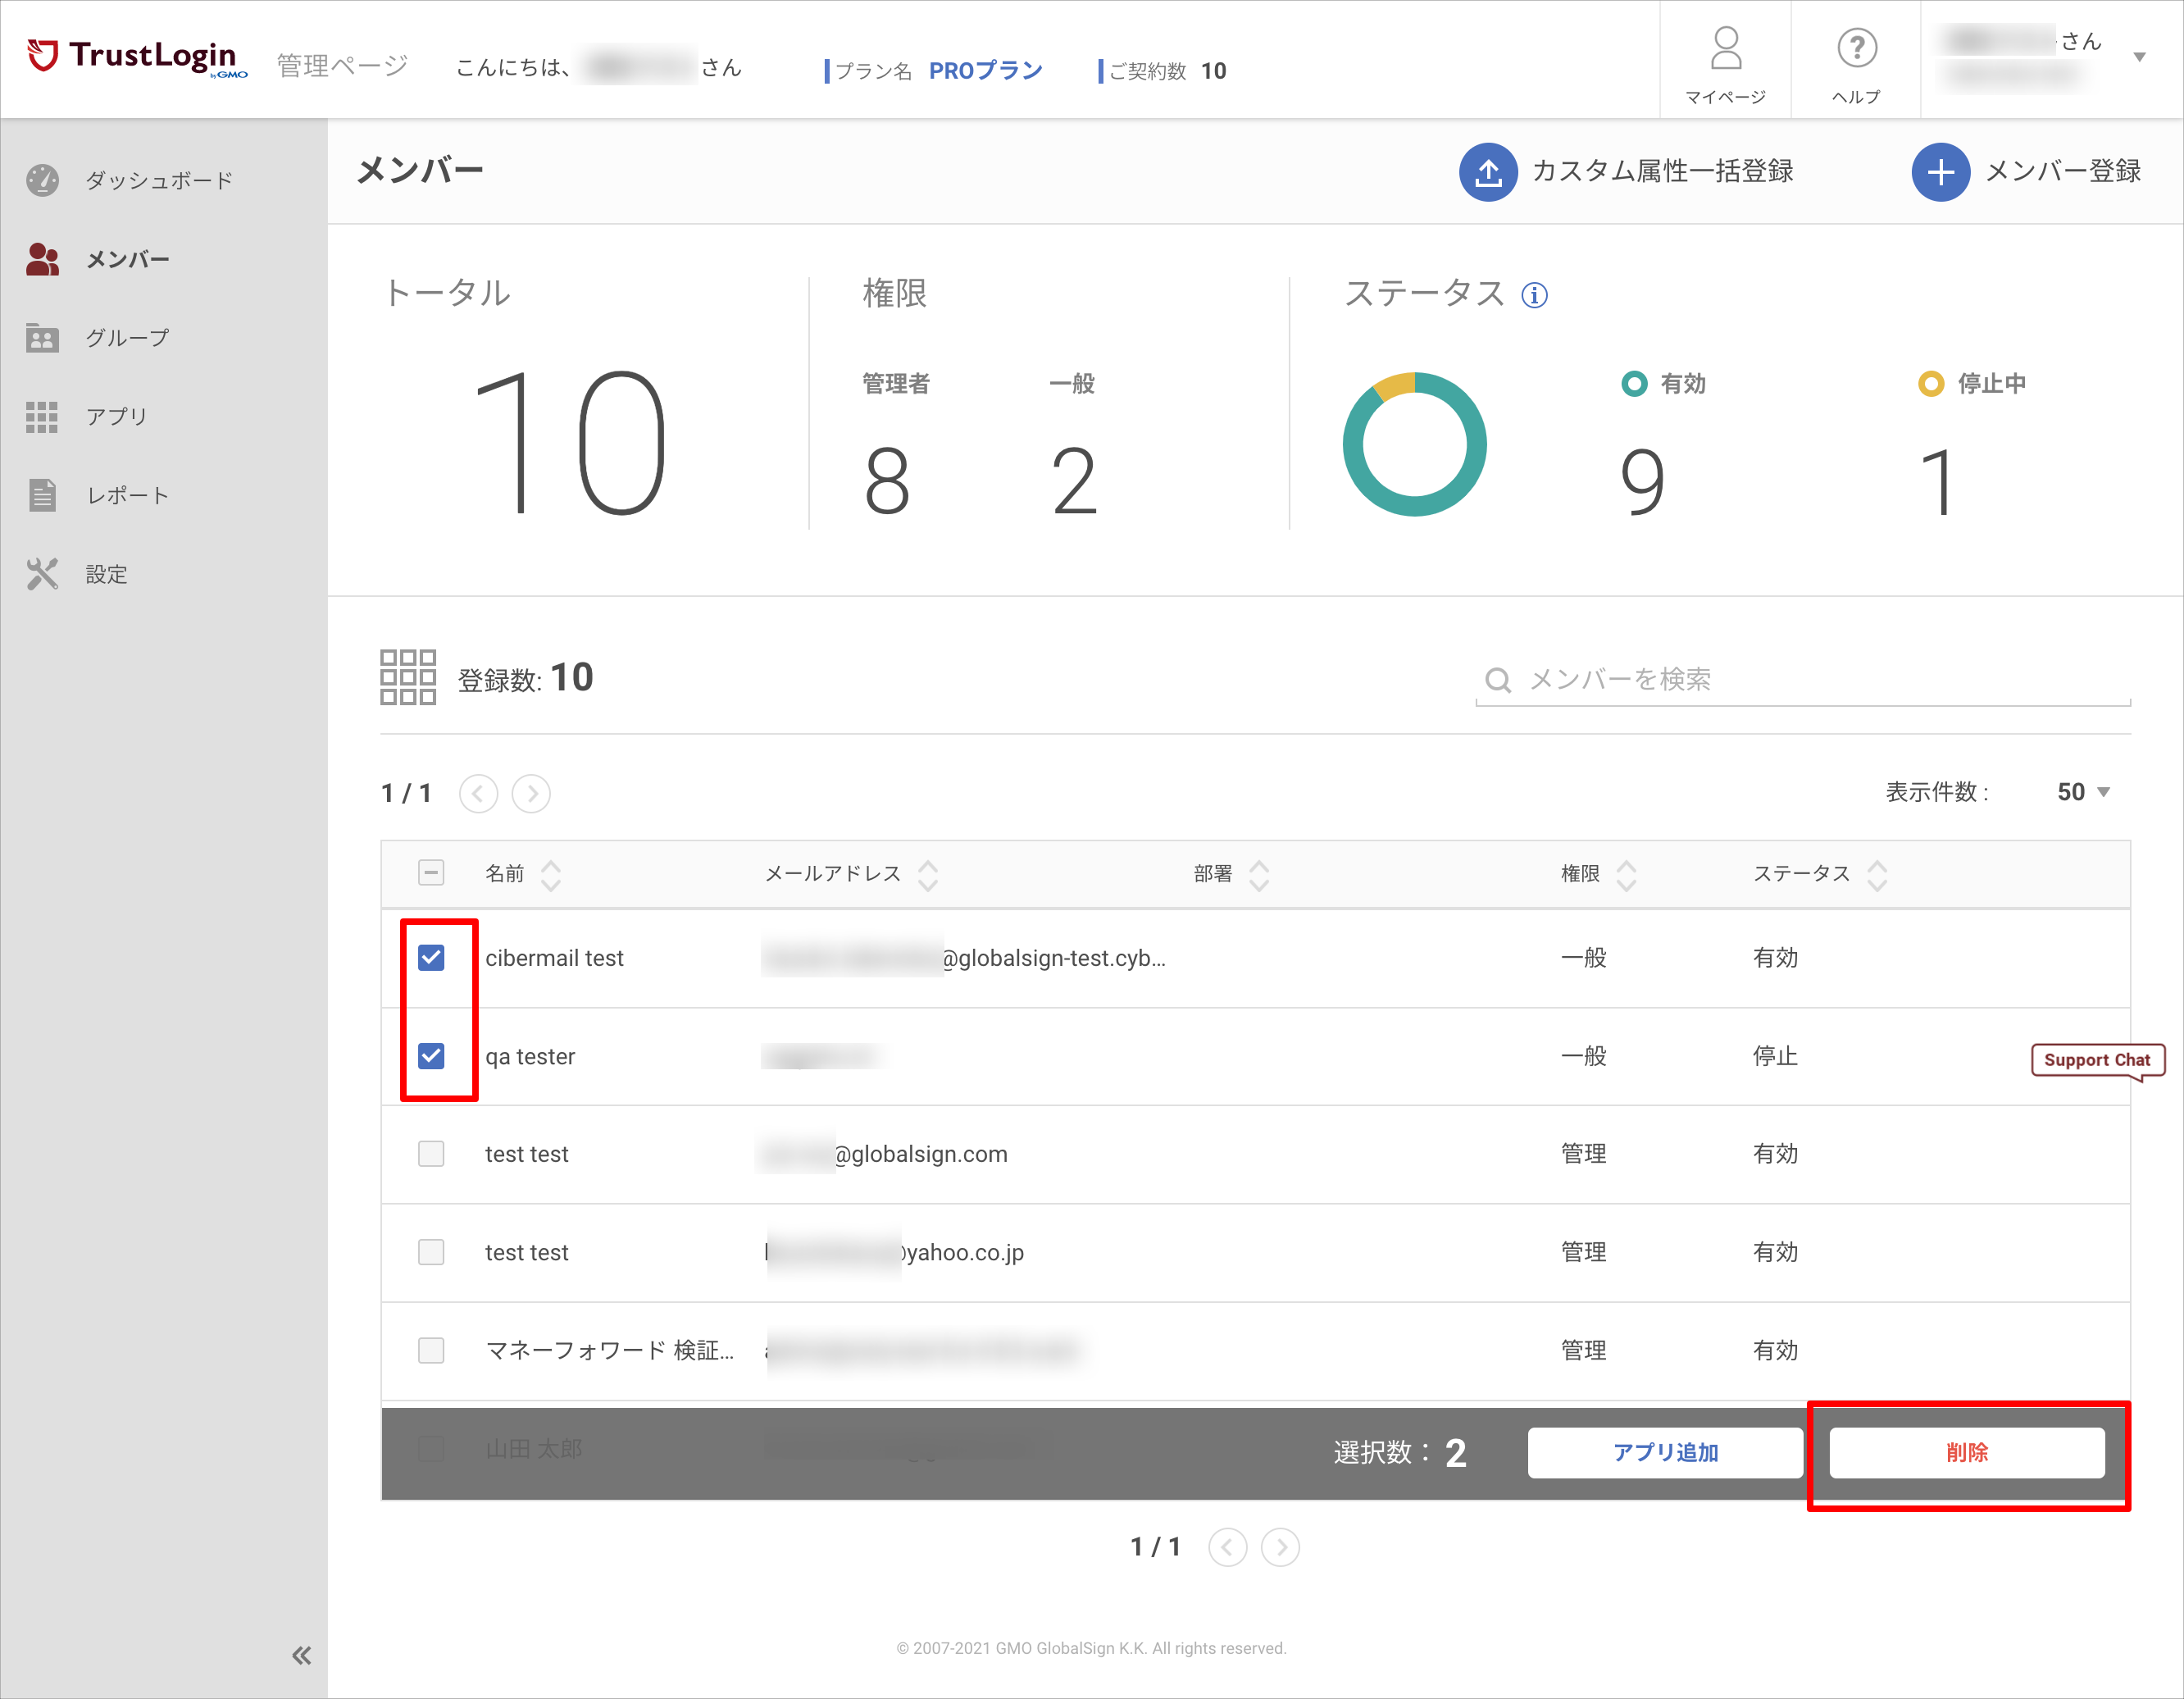The width and height of the screenshot is (2184, 1699).
Task: Sort members by 名前 column
Action: (x=551, y=875)
